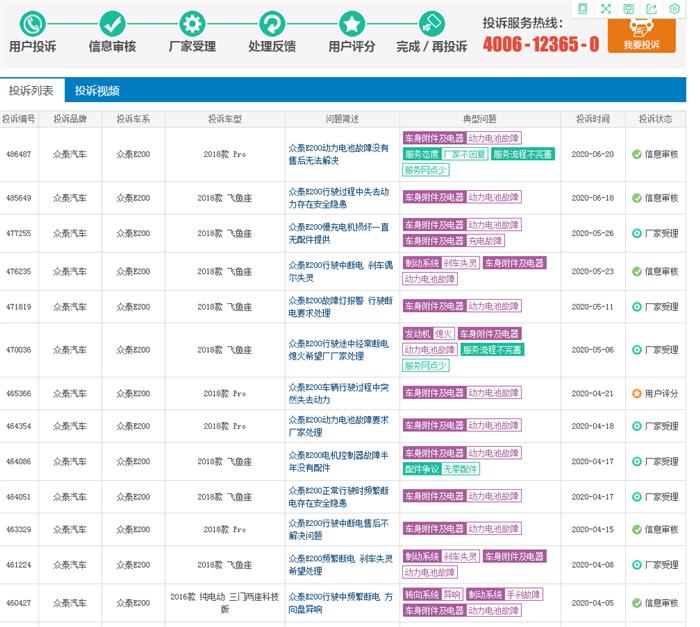Click the status icon for complaint 460427

click(637, 603)
